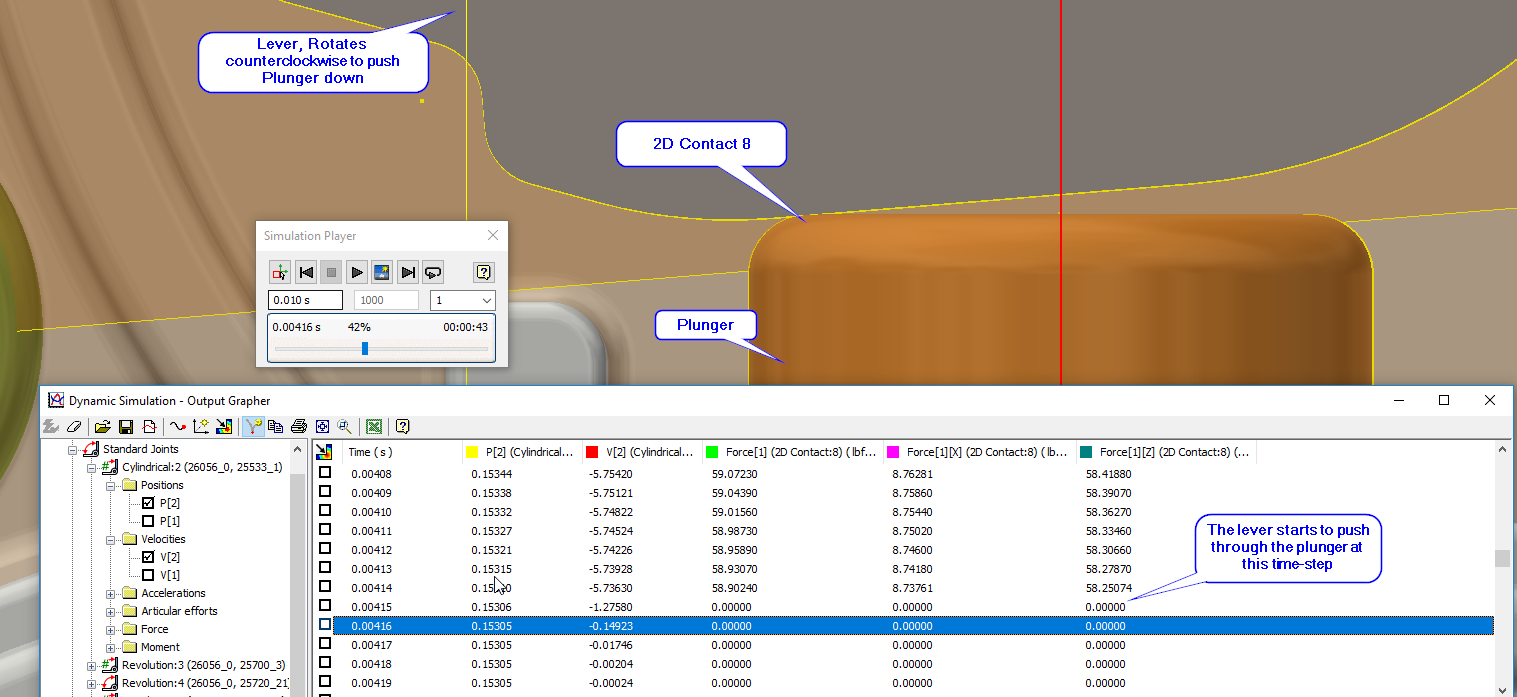Play the simulation in Simulation Player
The image size is (1517, 697).
(357, 271)
